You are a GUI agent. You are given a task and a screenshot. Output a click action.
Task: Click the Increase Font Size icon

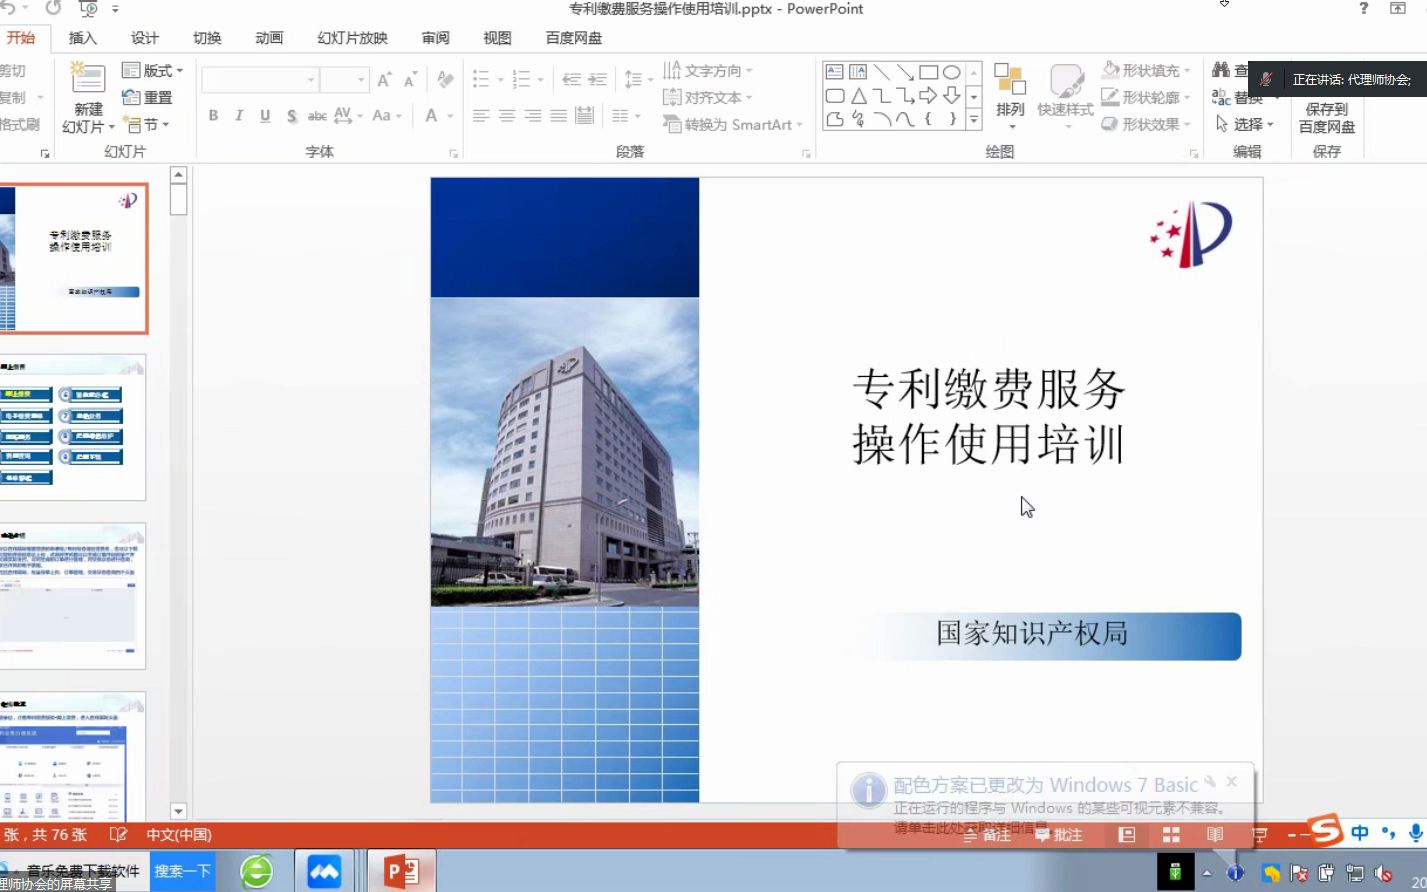coord(384,80)
